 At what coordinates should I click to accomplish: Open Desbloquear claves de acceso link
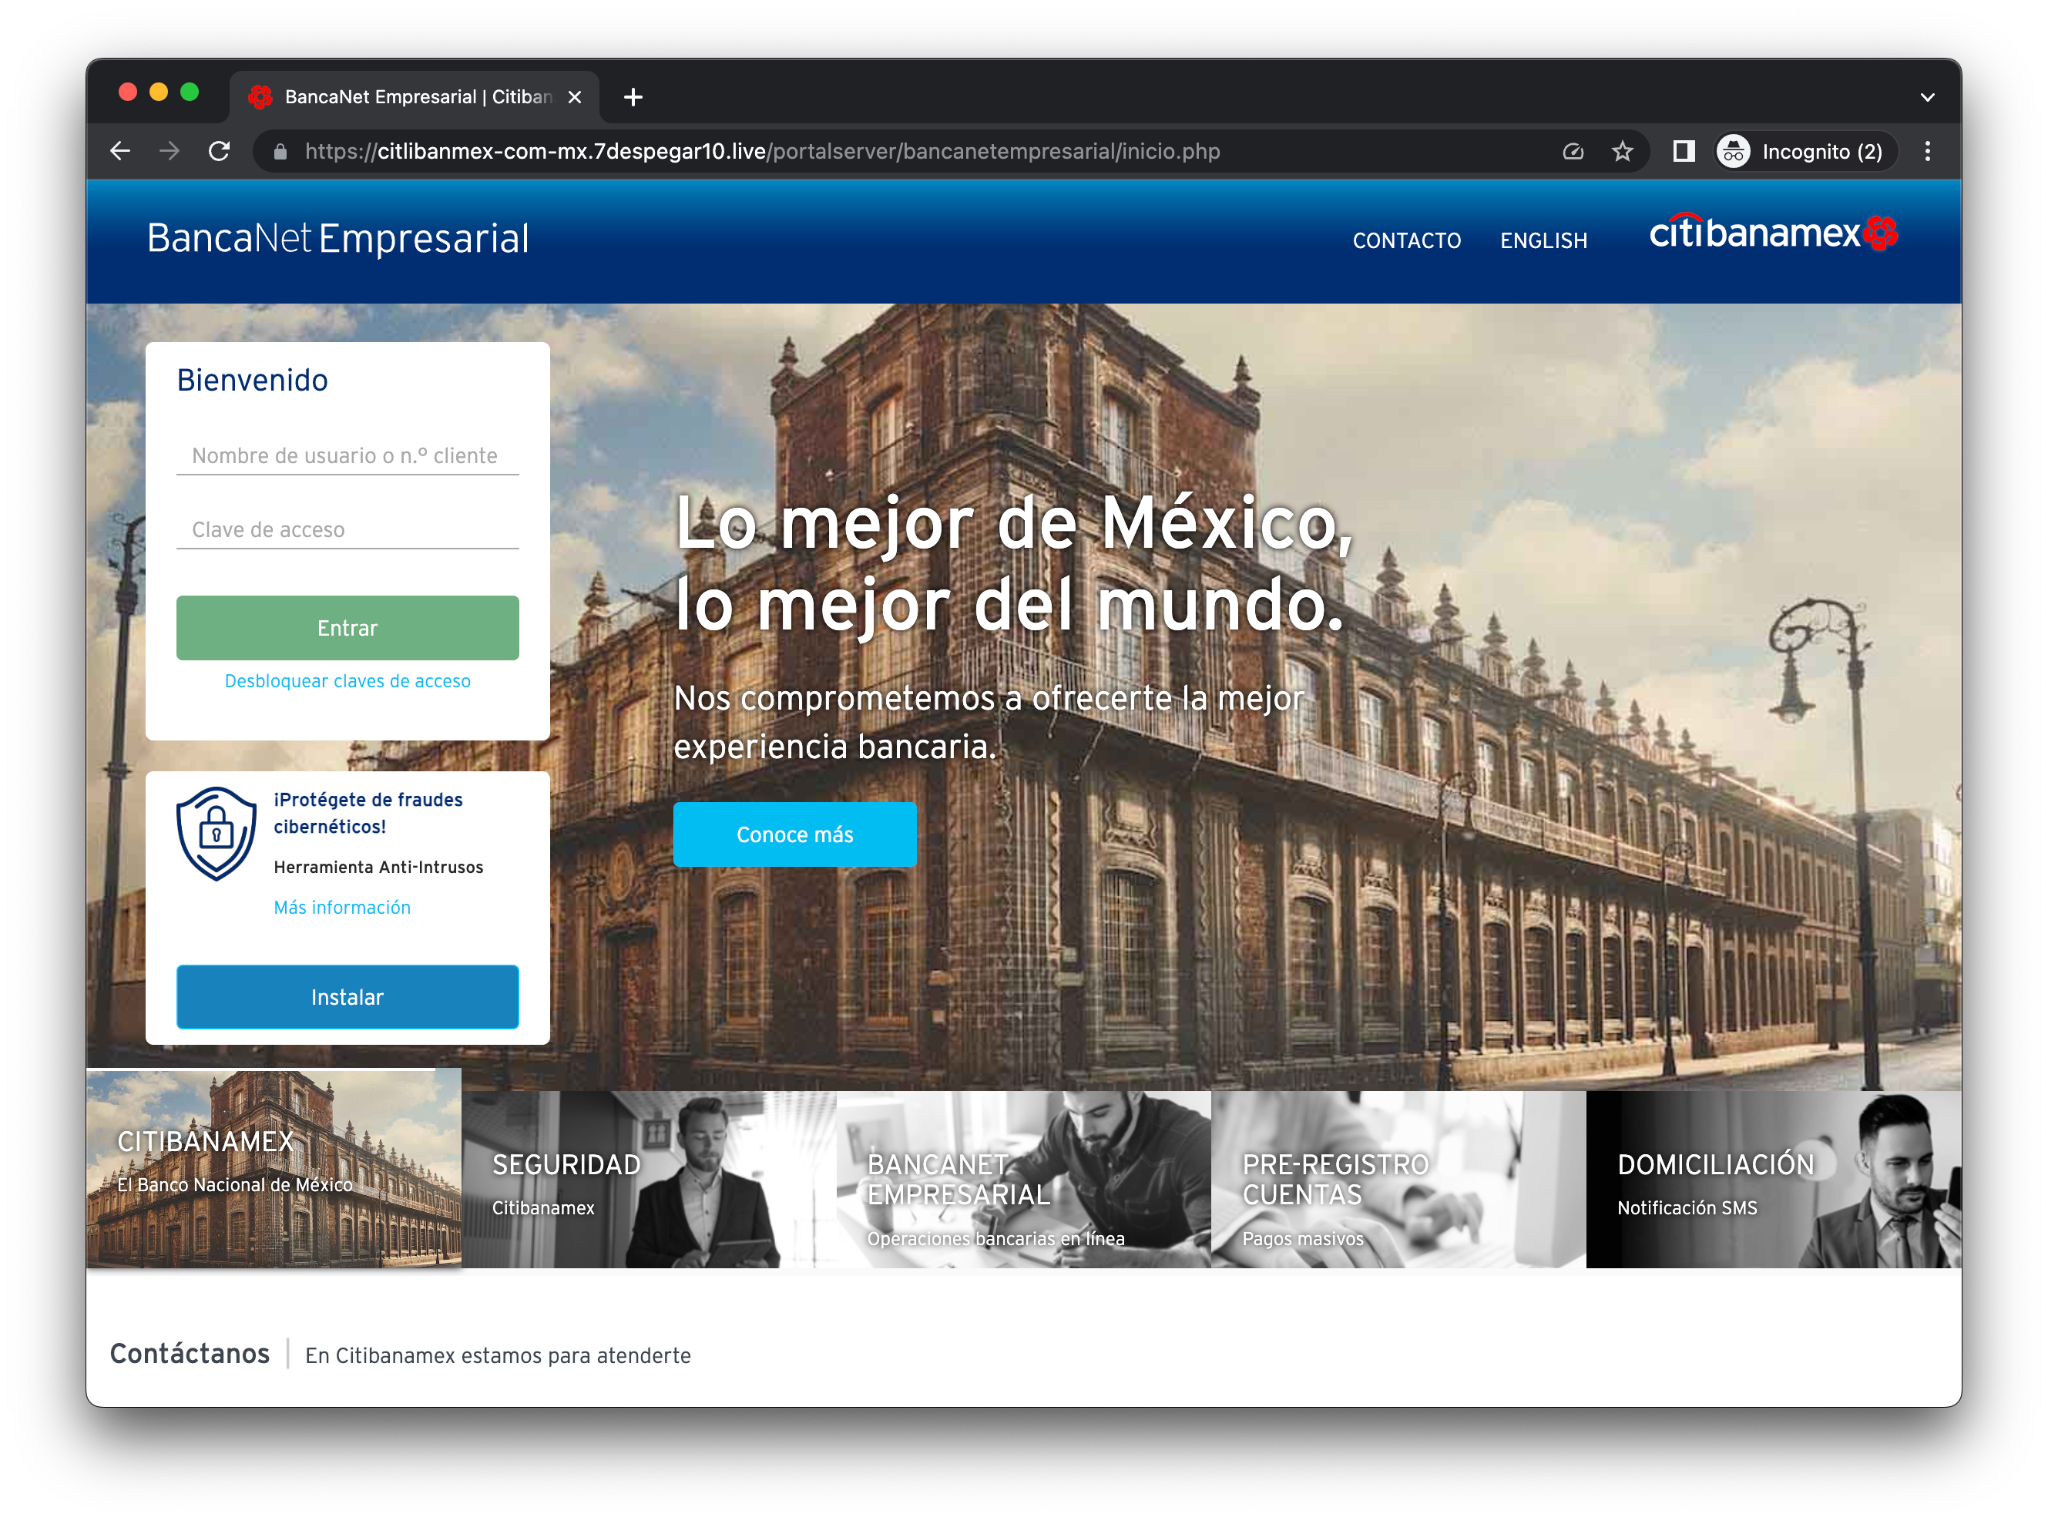(x=347, y=681)
